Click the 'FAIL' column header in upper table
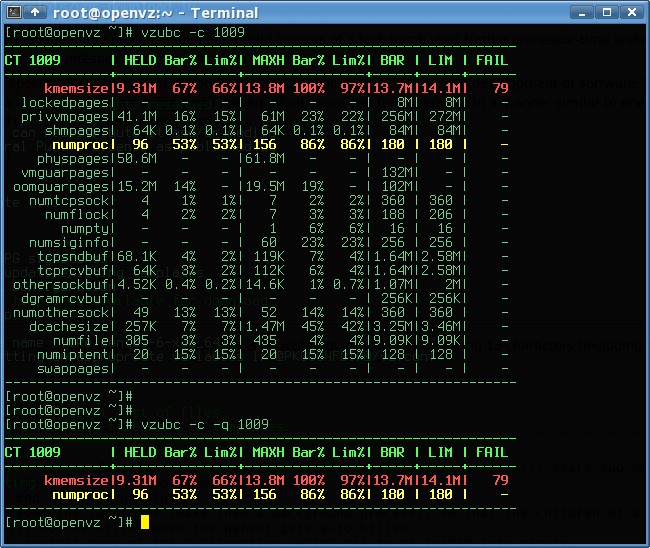The height and width of the screenshot is (548, 650). click(491, 60)
